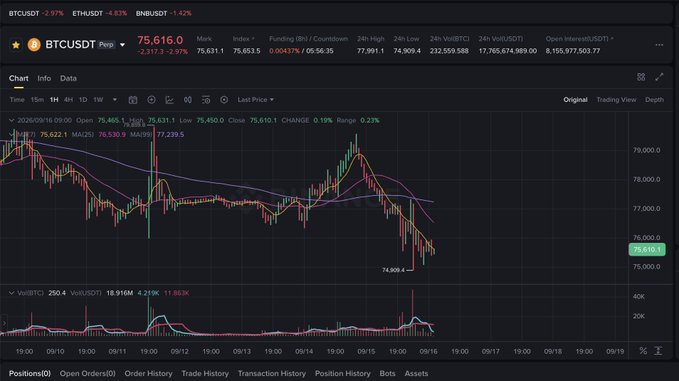Switch to the Info tab
679x381 pixels.
(x=44, y=78)
